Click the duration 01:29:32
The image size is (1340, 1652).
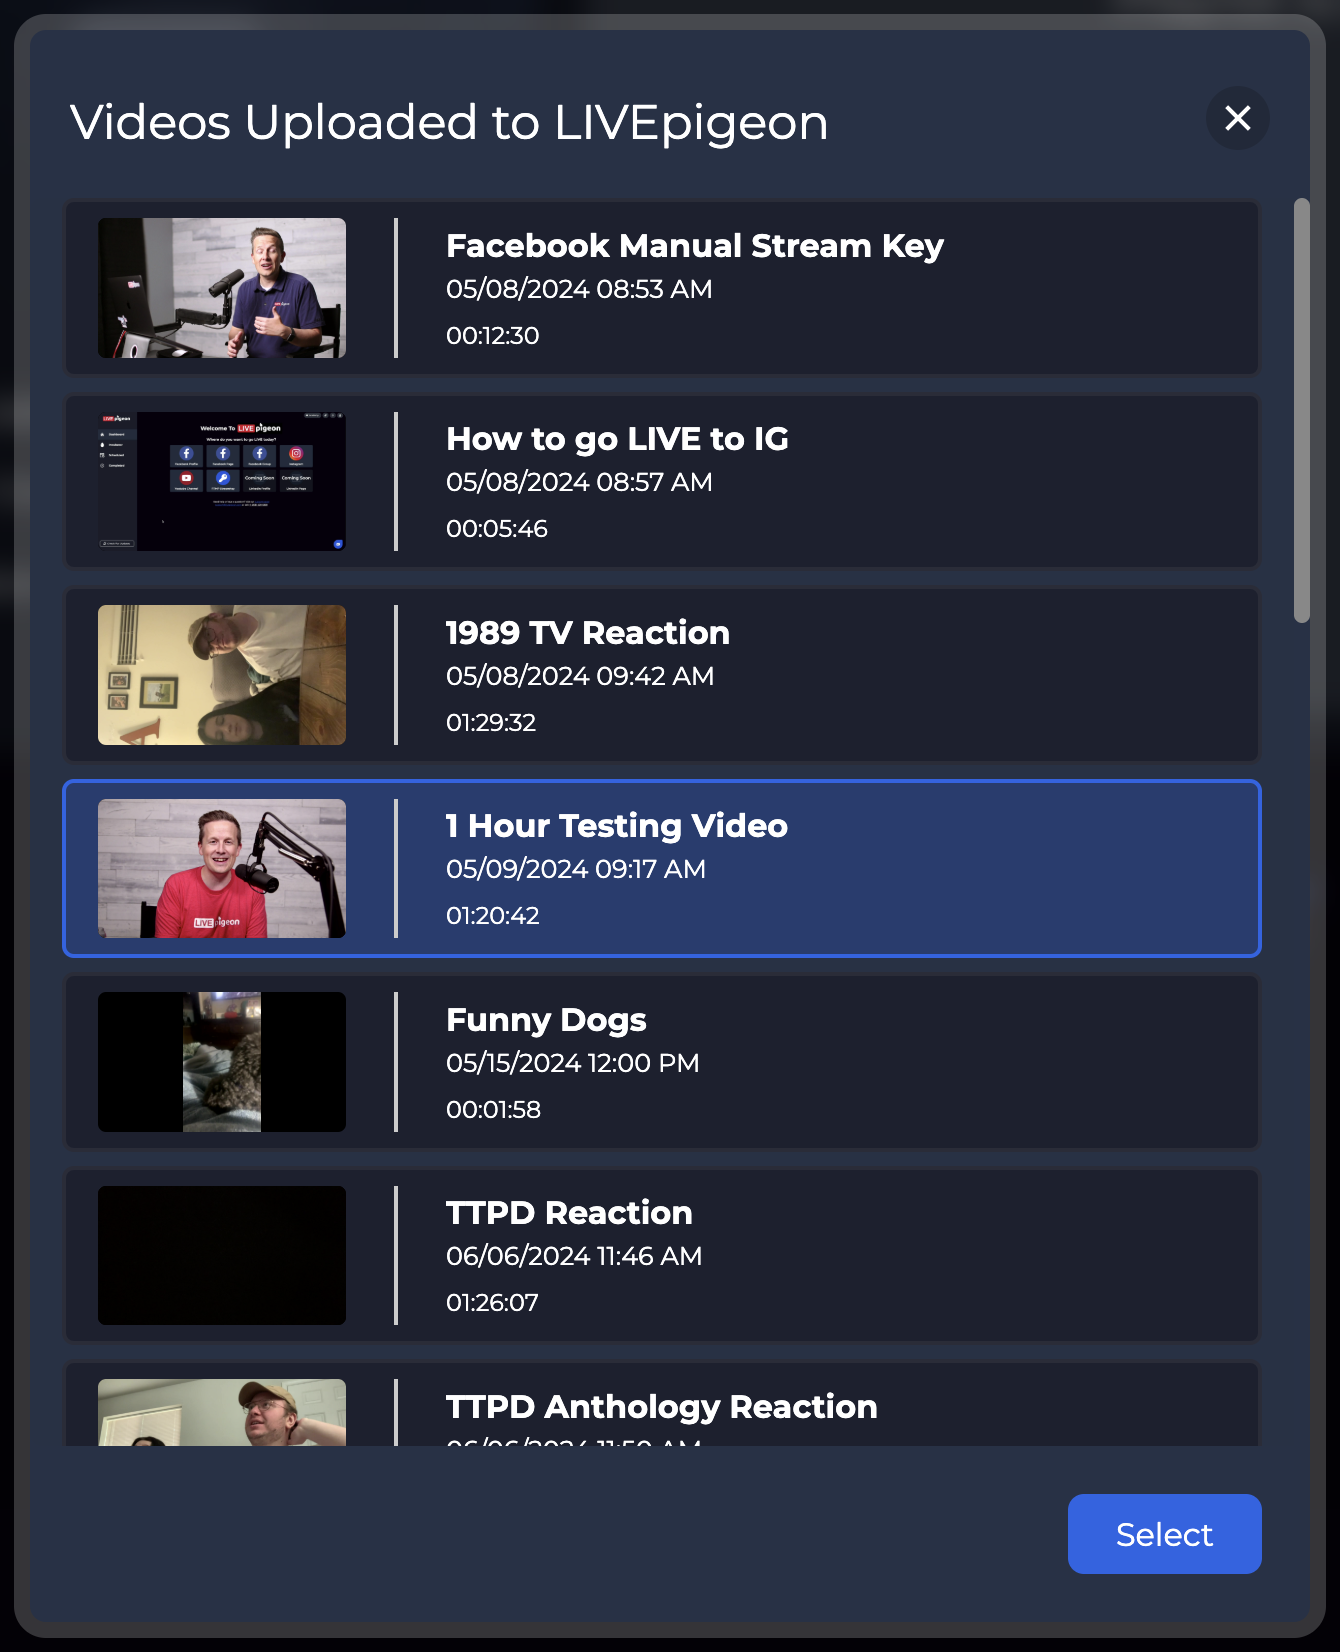tap(491, 723)
